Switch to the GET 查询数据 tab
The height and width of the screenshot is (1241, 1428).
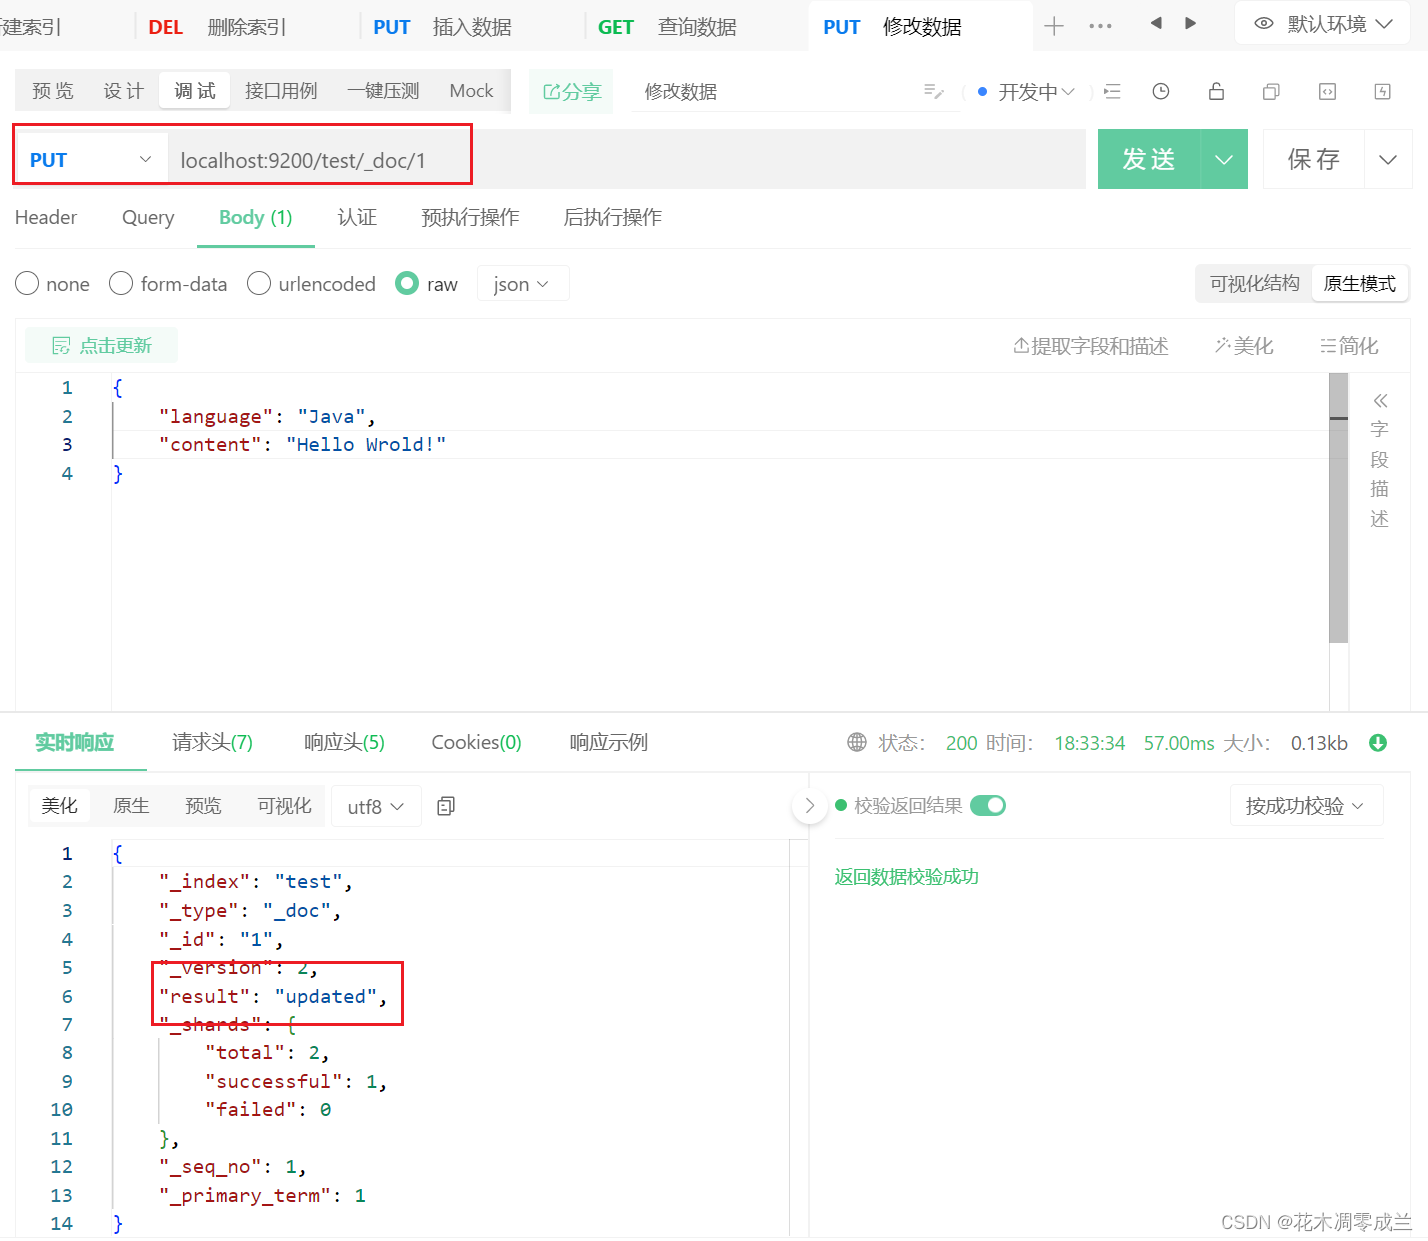pyautogui.click(x=667, y=27)
